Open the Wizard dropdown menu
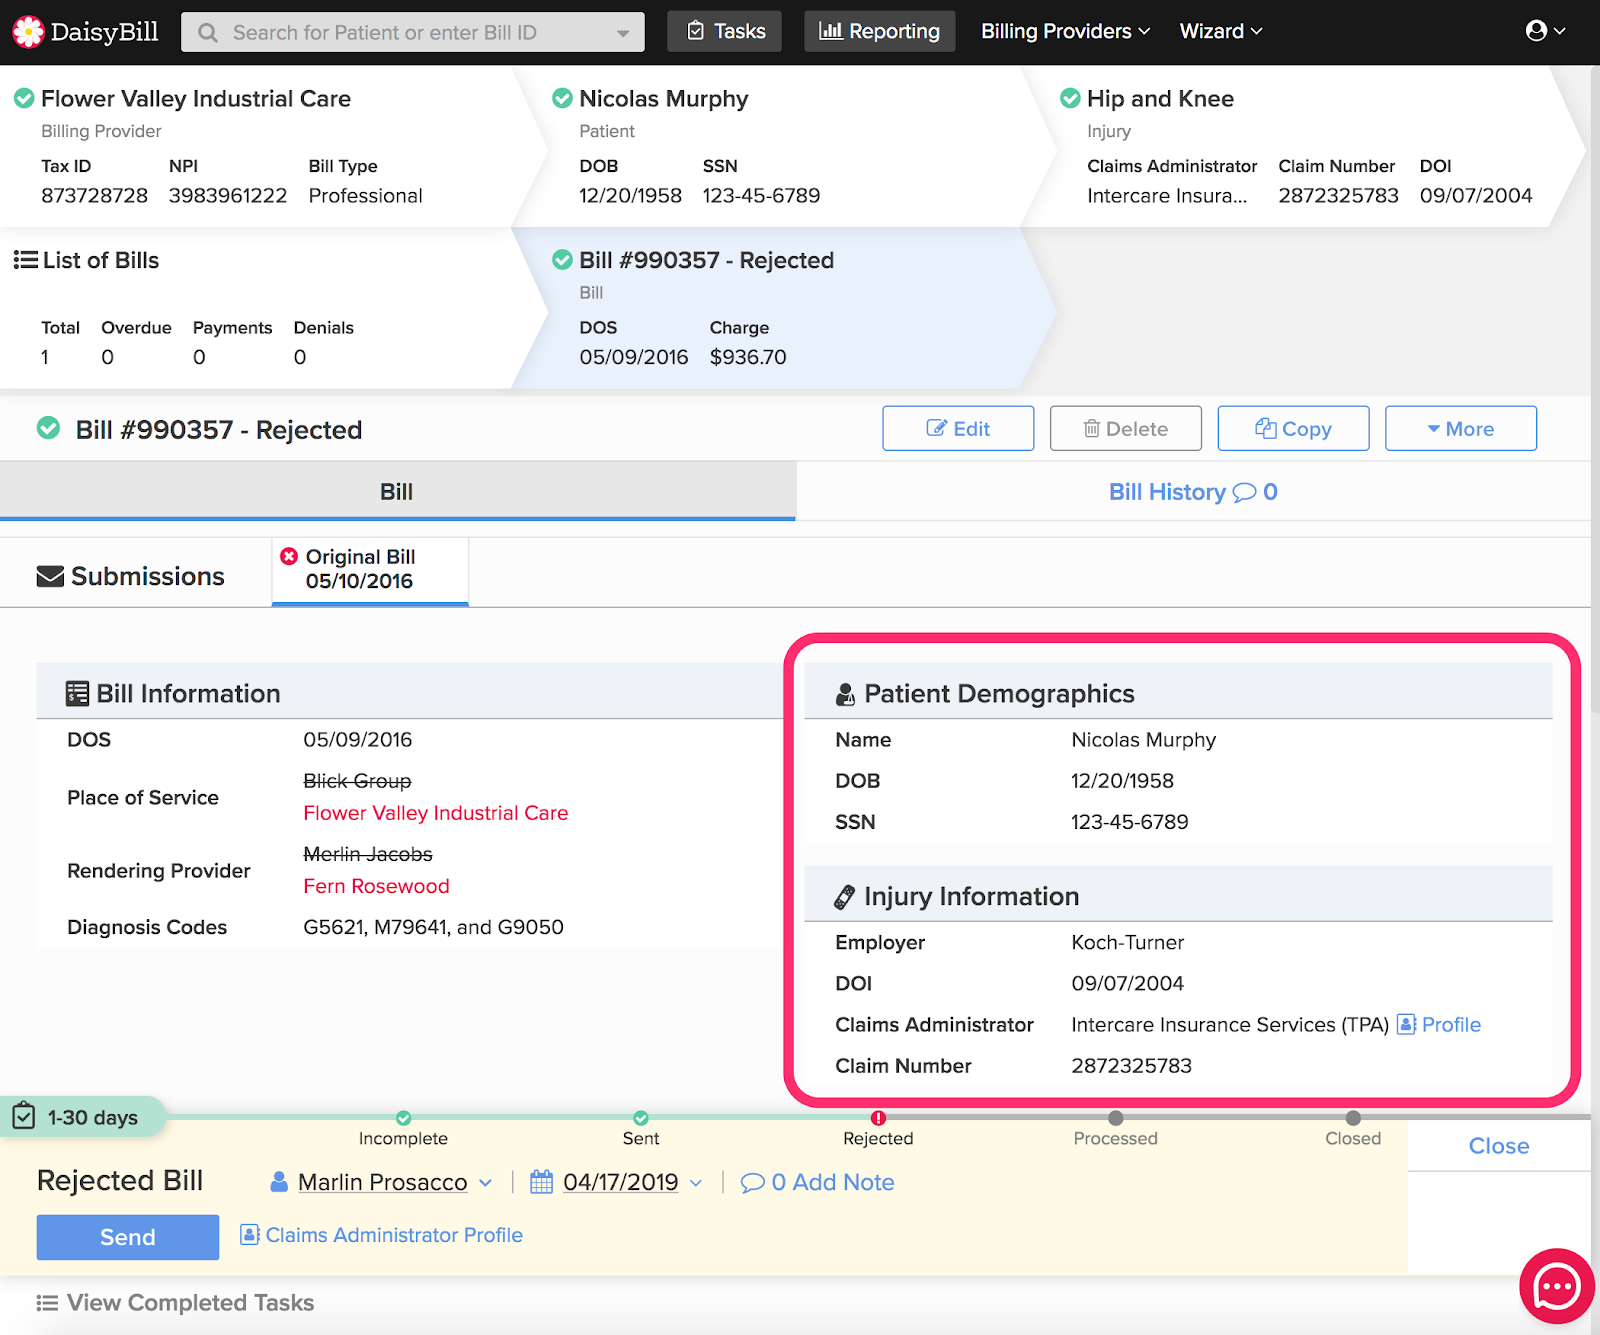 coord(1221,31)
